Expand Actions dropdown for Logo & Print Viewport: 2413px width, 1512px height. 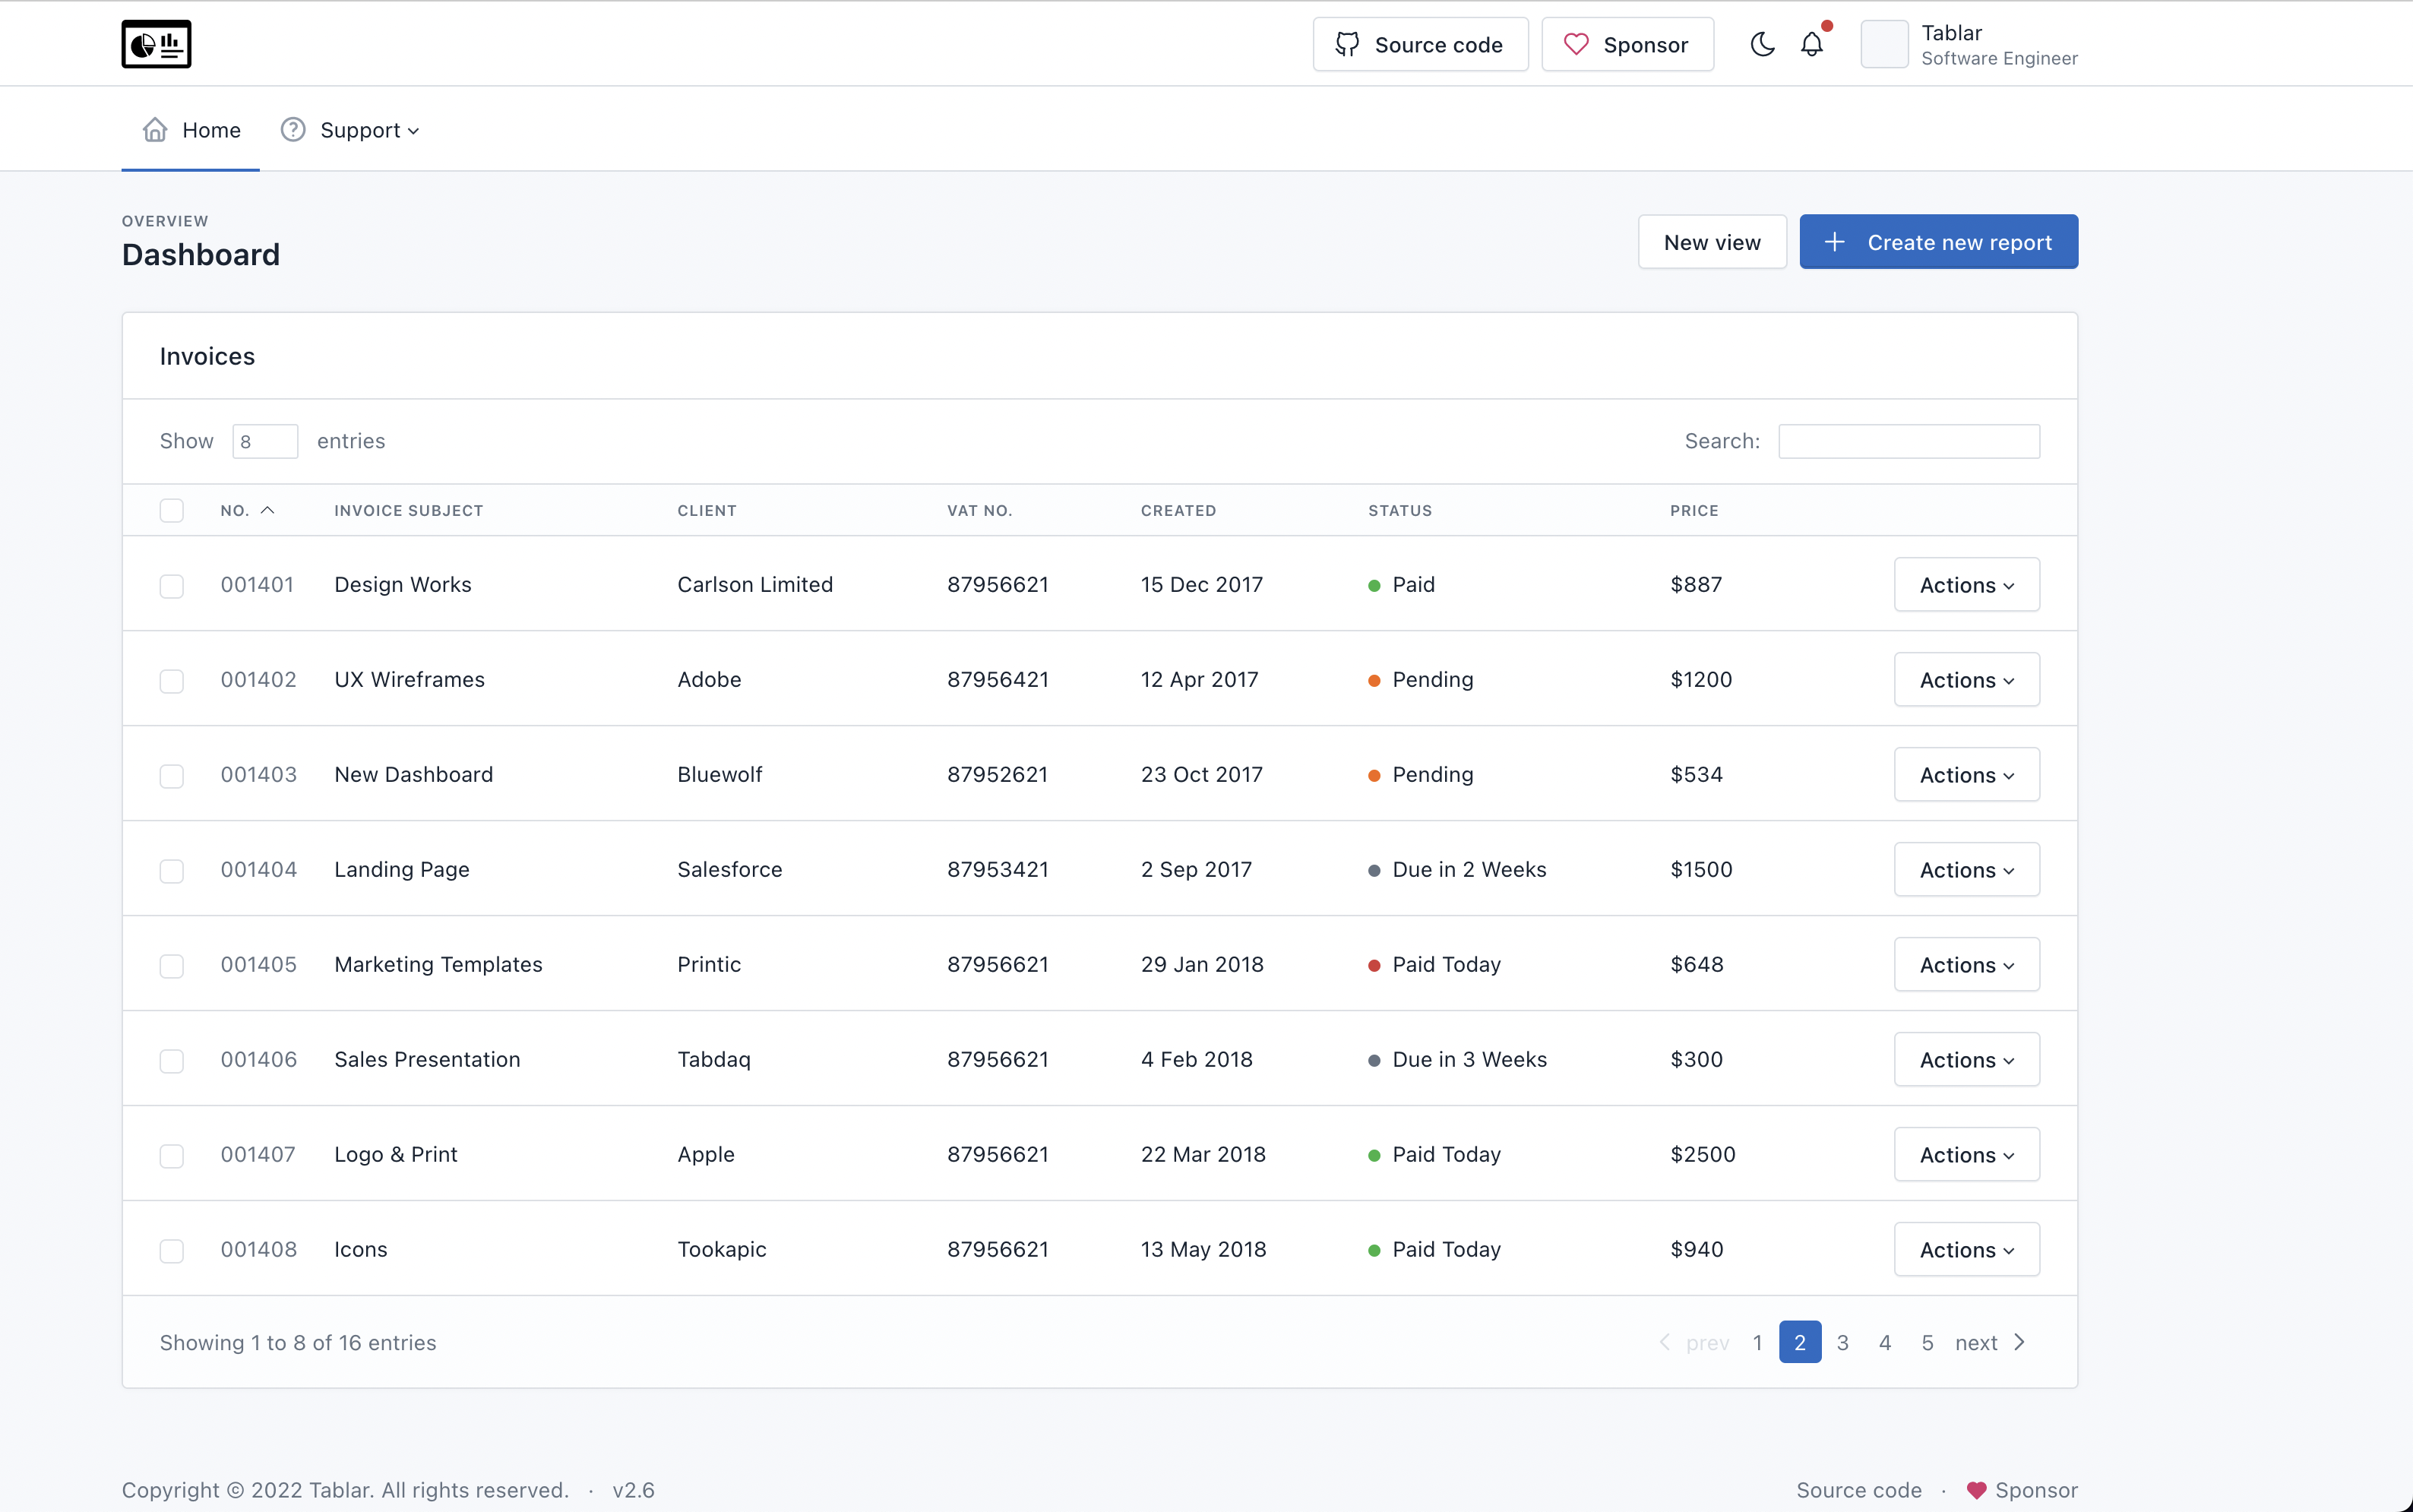click(x=1966, y=1153)
